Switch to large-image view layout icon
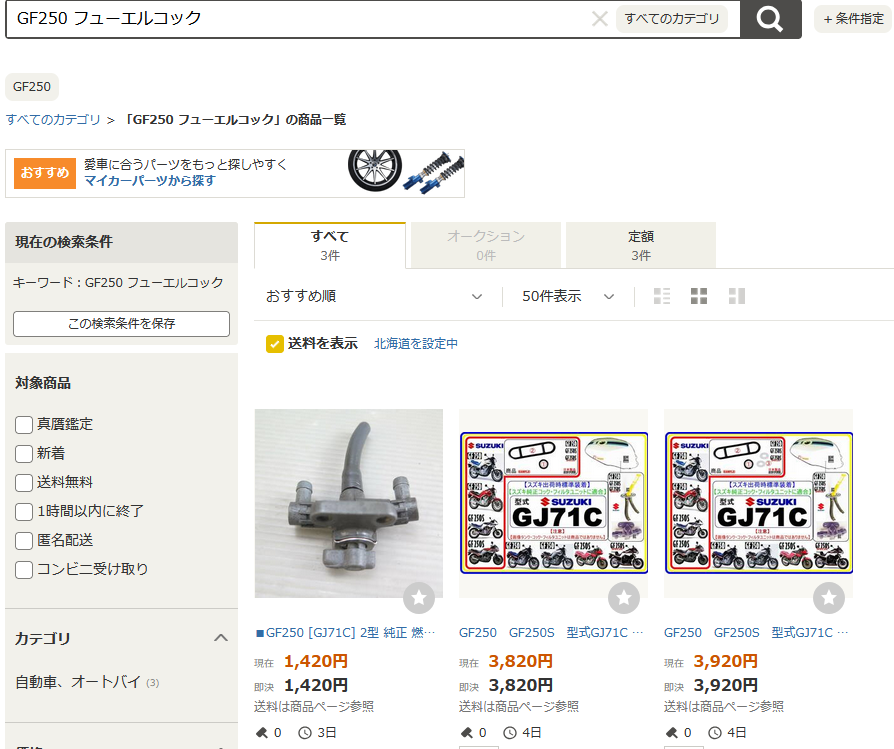894x749 pixels. click(x=737, y=296)
